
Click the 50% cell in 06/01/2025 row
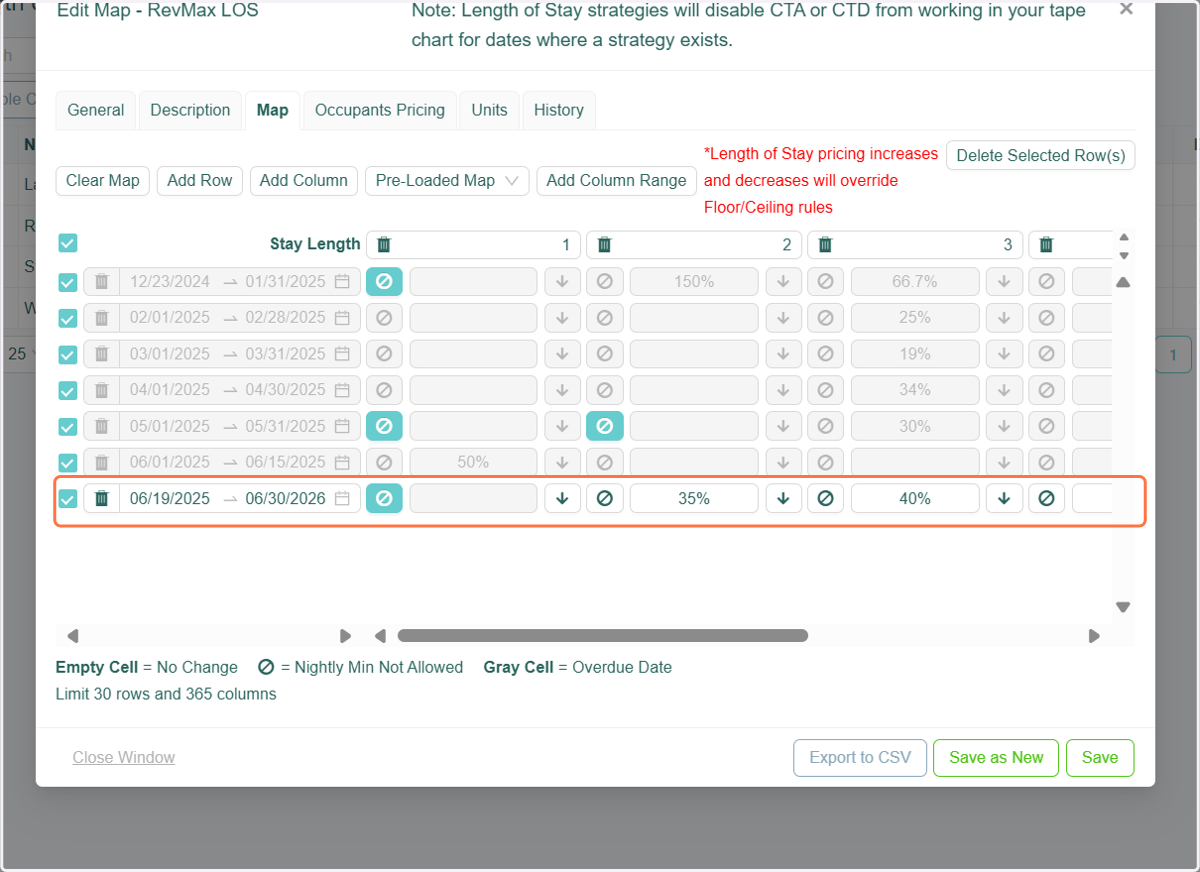click(473, 462)
